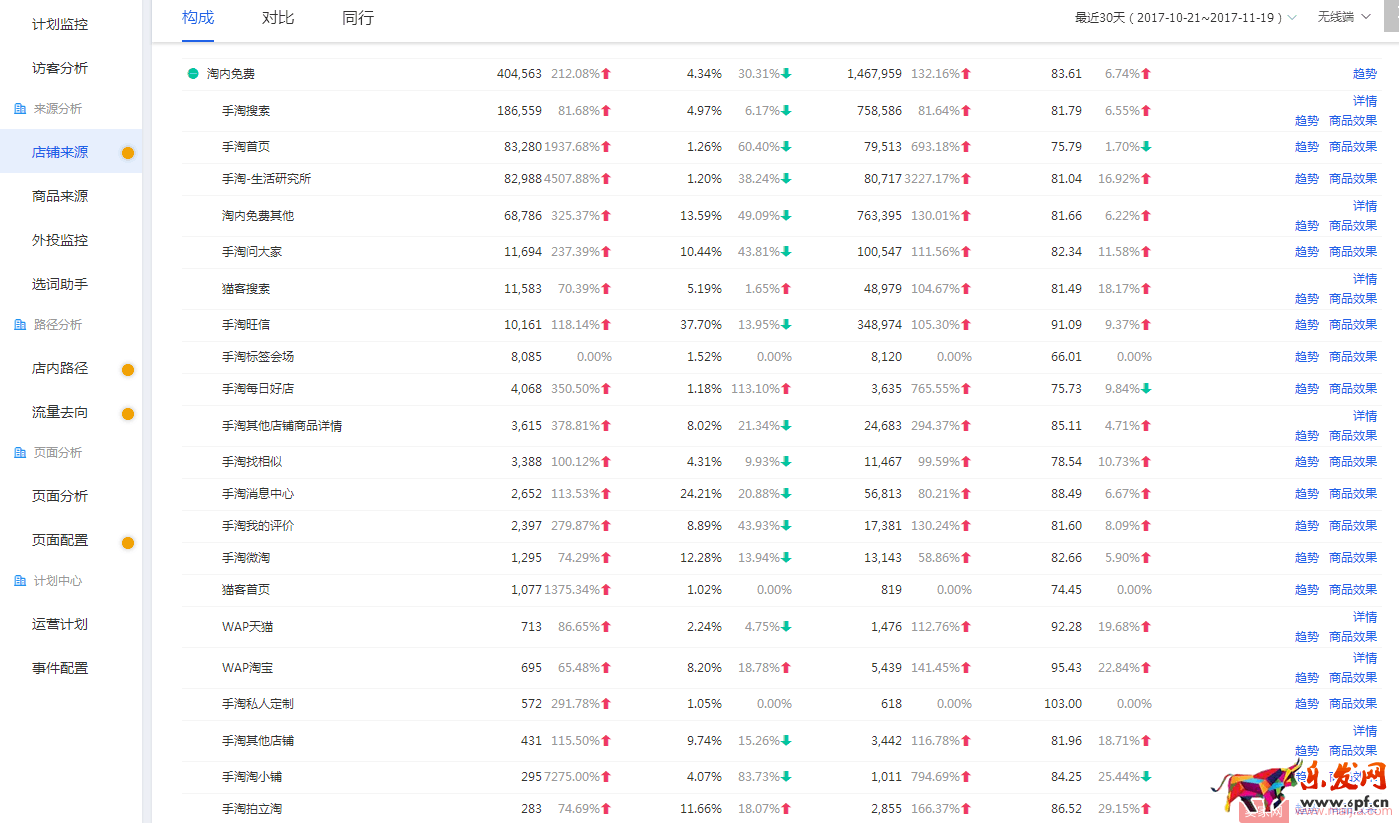Click green down arrow next to 30.31%
Image resolution: width=1399 pixels, height=823 pixels.
tap(786, 74)
